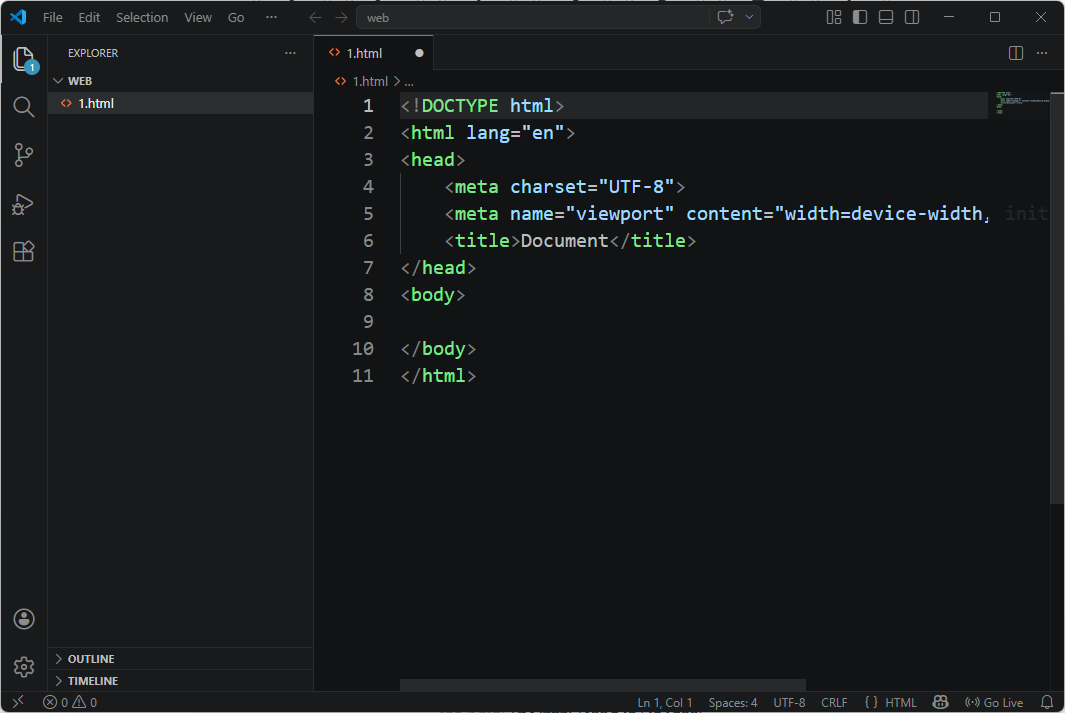The height and width of the screenshot is (713, 1065).
Task: Open the Manage gear settings icon
Action: pos(24,667)
